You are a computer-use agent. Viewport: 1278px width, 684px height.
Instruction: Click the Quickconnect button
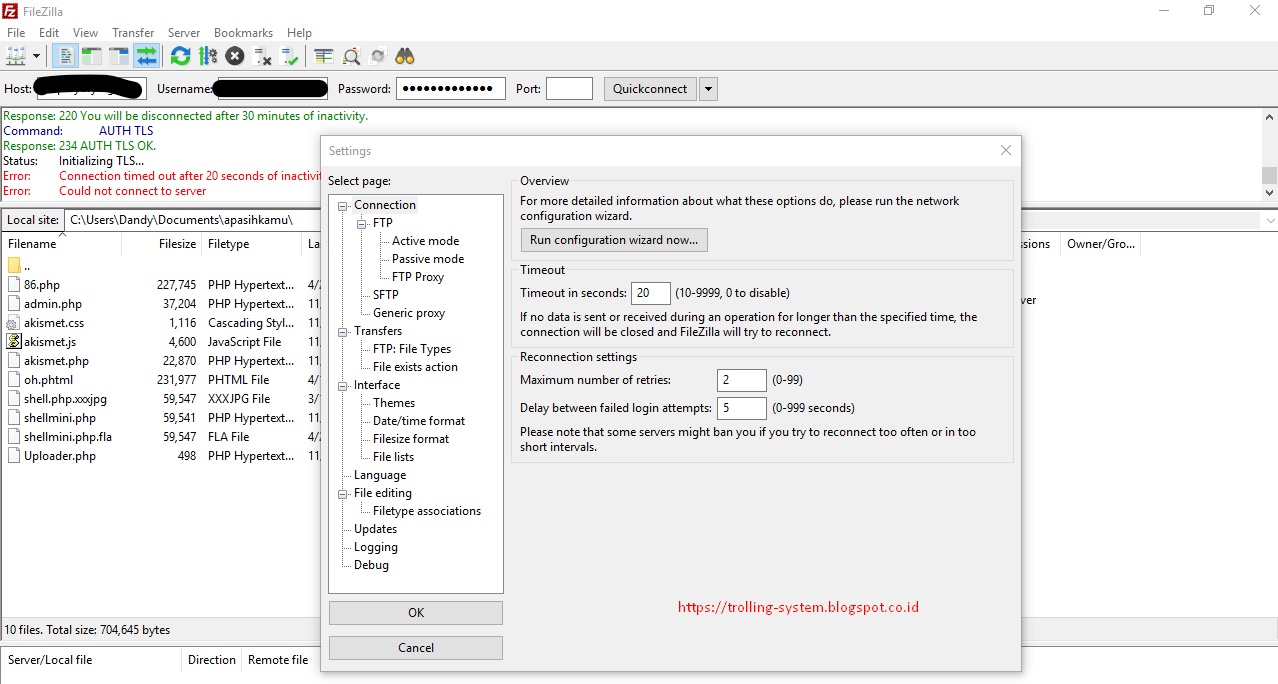(650, 89)
